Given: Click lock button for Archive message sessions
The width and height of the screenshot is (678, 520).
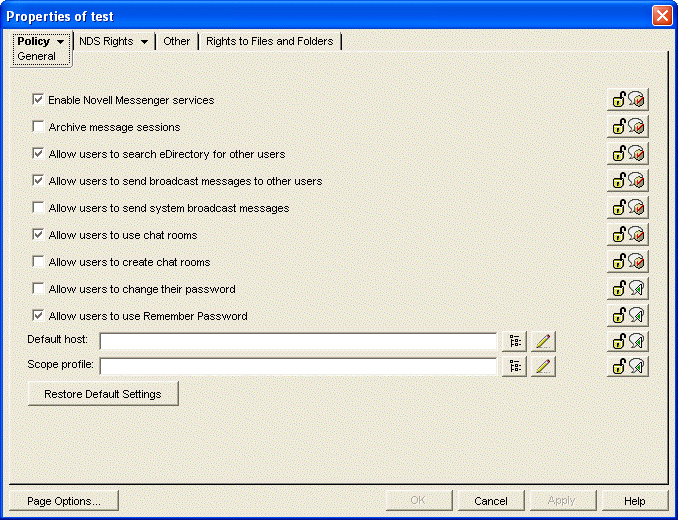Looking at the screenshot, I should [627, 127].
